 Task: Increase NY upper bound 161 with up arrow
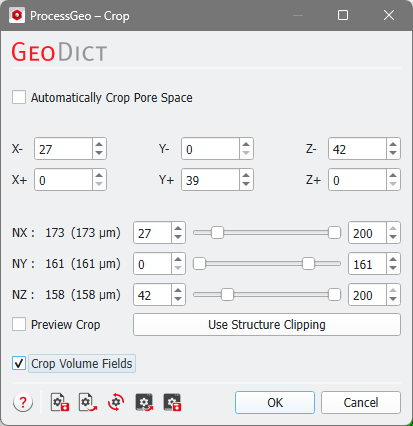[393, 259]
